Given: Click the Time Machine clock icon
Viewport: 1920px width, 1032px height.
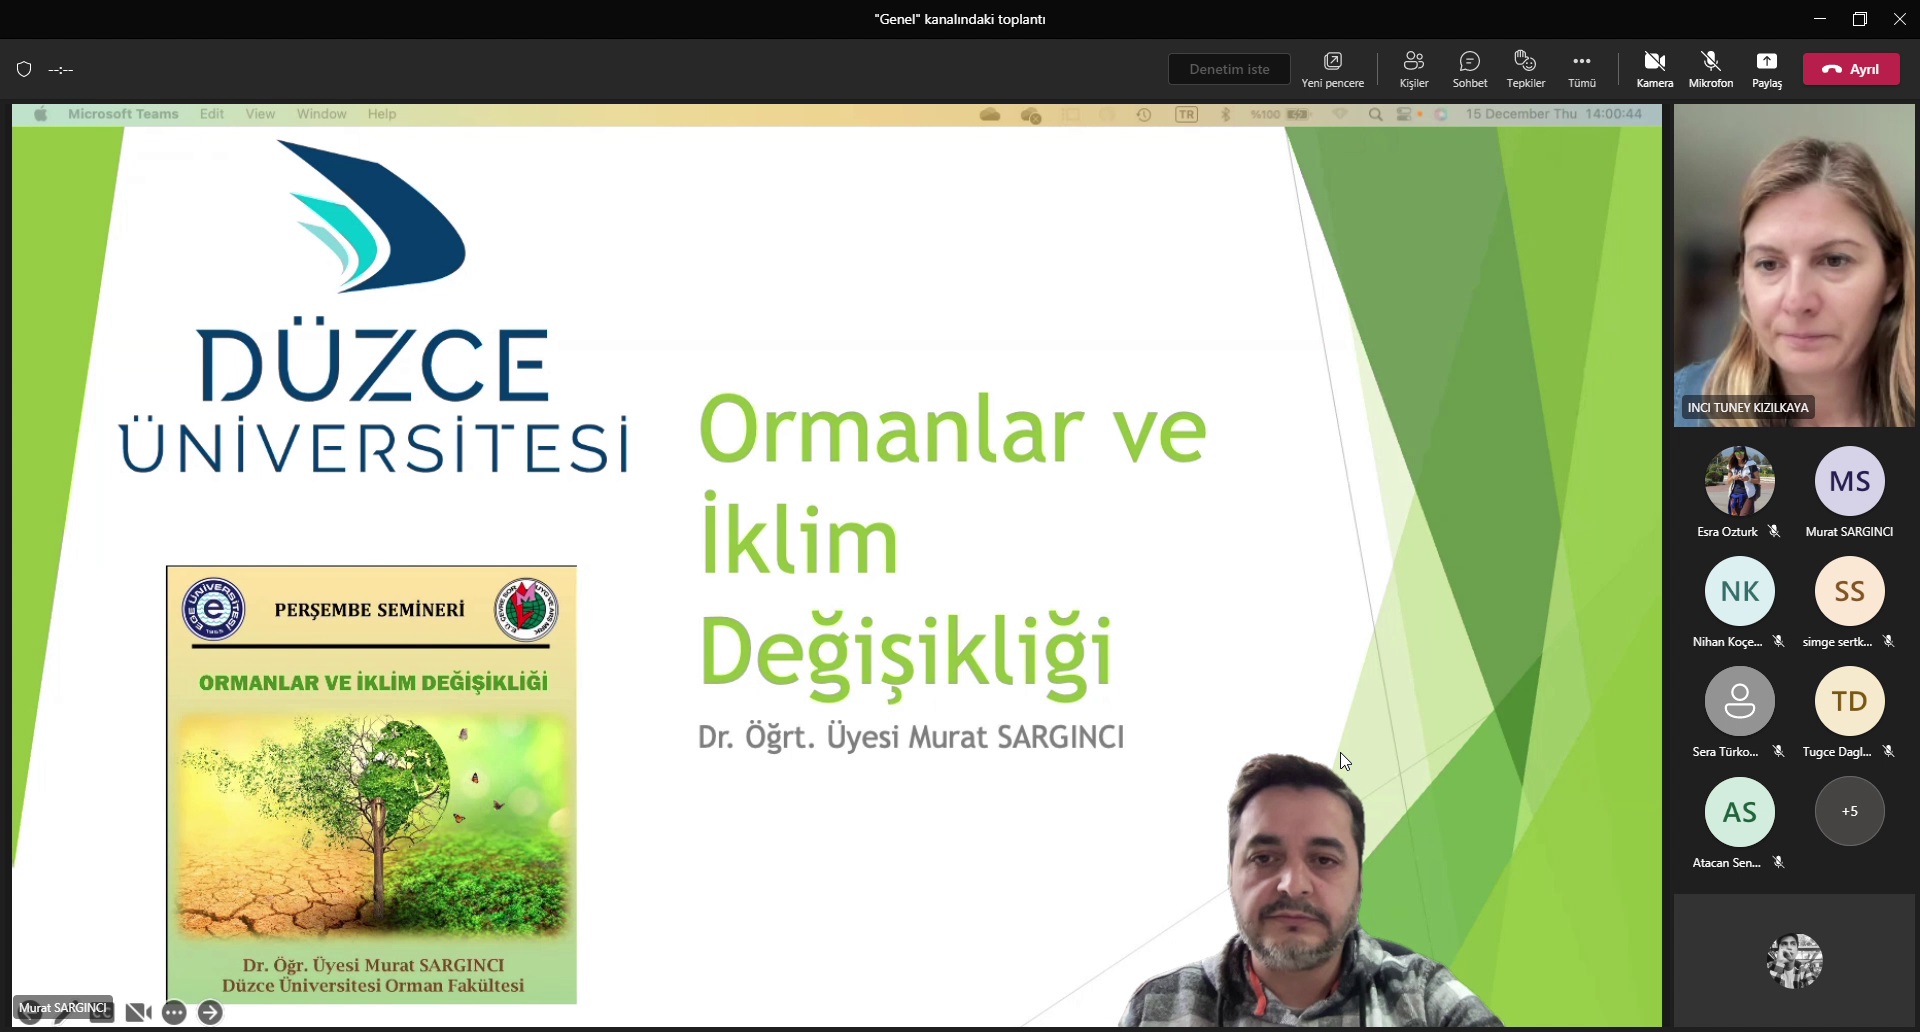Looking at the screenshot, I should (x=1144, y=115).
